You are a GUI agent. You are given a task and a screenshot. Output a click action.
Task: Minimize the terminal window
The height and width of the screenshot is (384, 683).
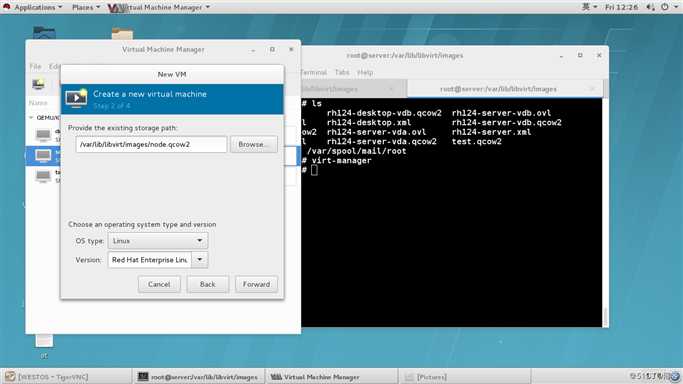coord(561,56)
